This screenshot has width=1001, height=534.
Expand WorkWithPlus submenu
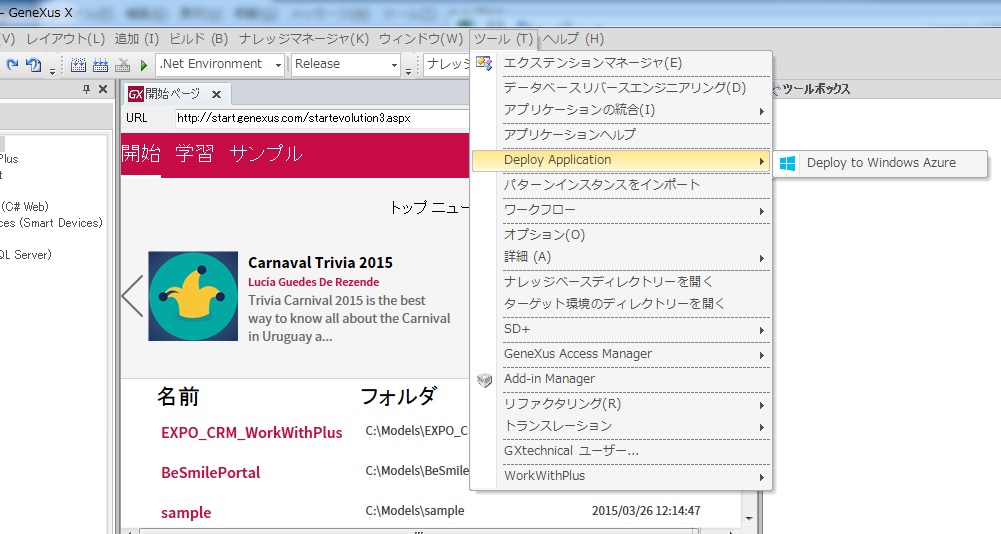762,477
